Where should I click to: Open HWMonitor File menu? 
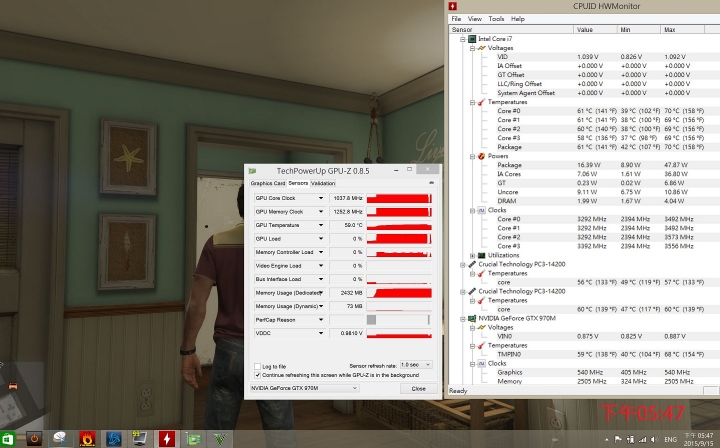456,19
